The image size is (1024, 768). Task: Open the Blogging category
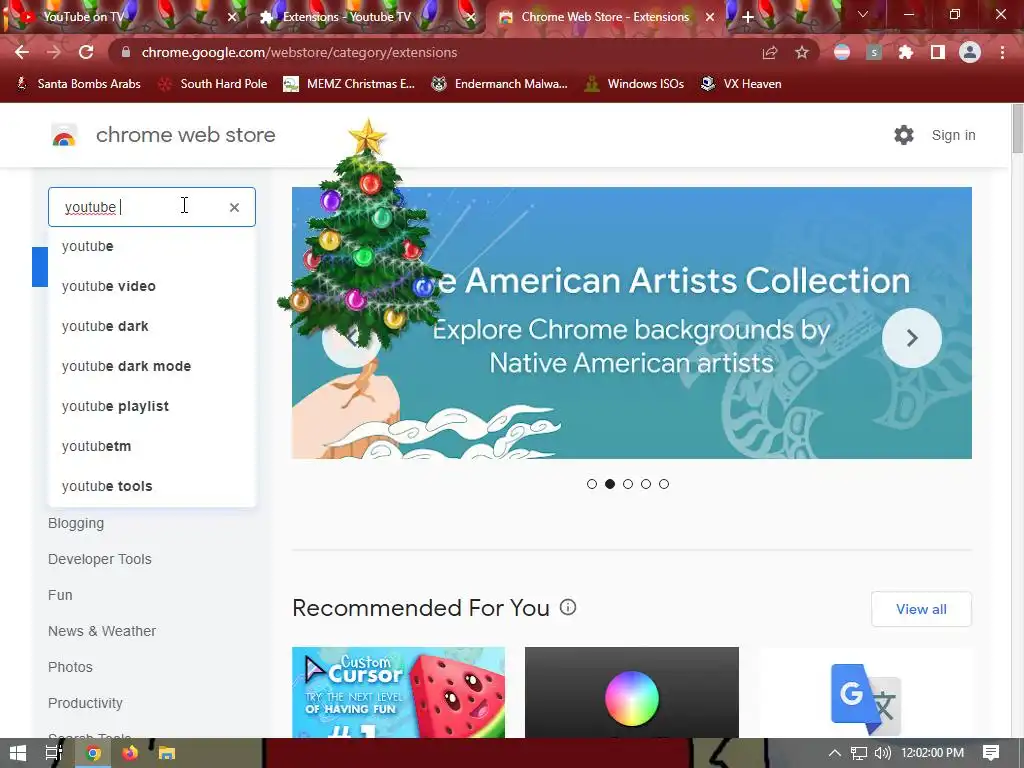(76, 523)
